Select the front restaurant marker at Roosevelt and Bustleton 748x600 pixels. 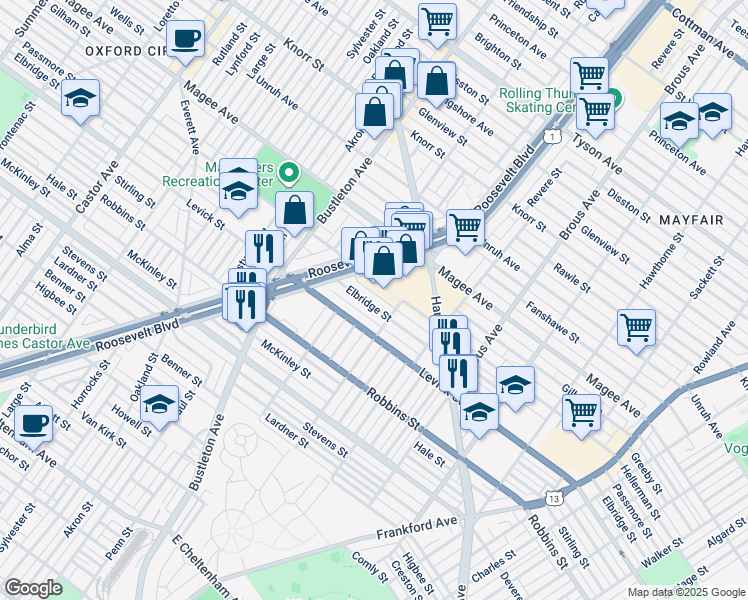[x=246, y=303]
